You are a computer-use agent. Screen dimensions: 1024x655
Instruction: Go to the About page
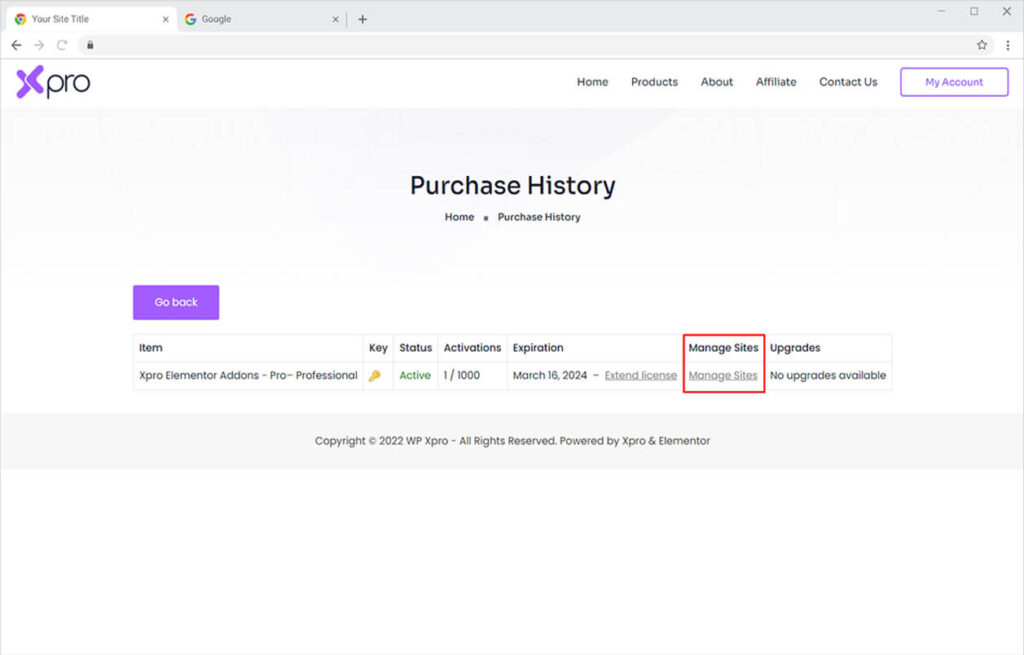[x=716, y=82]
